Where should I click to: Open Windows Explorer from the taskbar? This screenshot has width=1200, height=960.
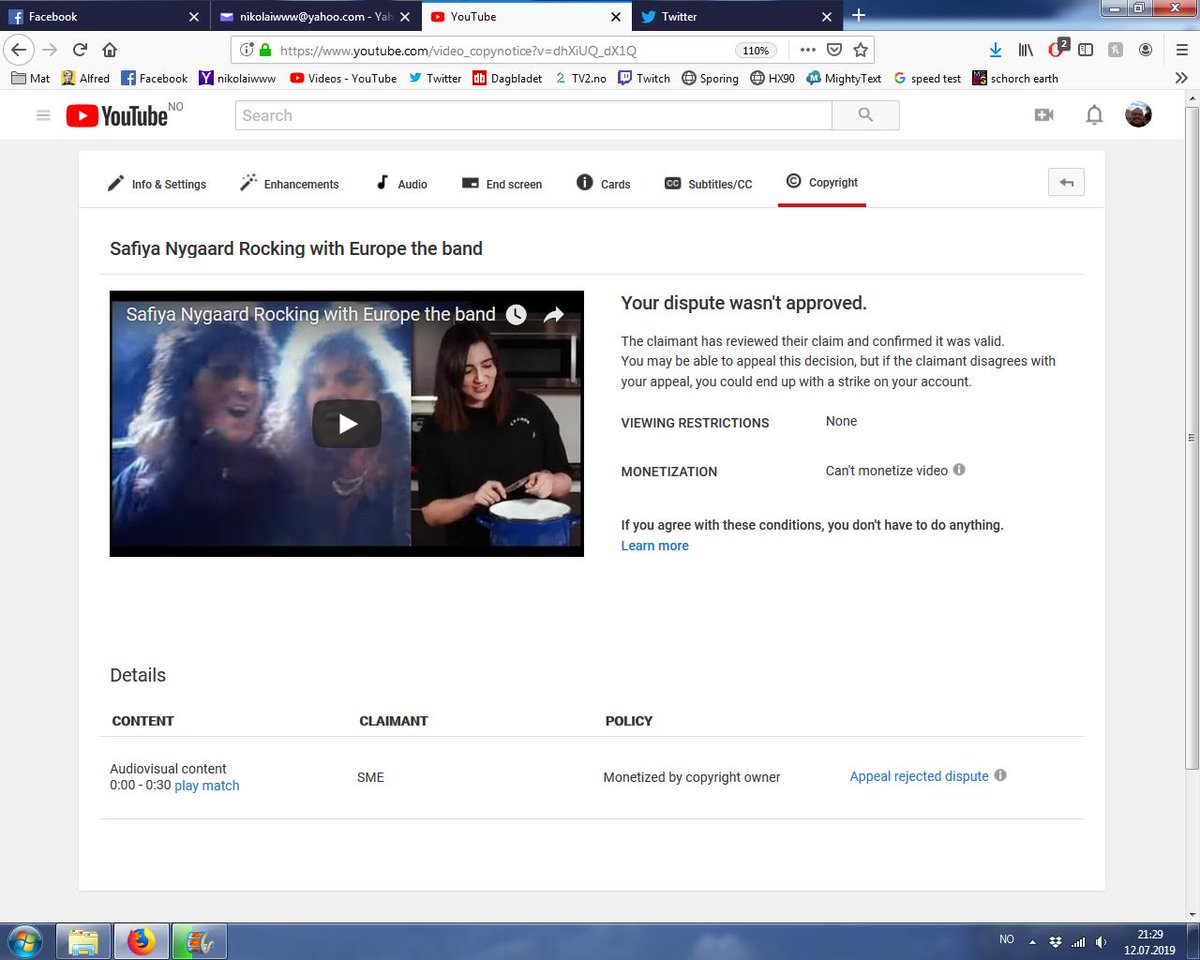[84, 942]
